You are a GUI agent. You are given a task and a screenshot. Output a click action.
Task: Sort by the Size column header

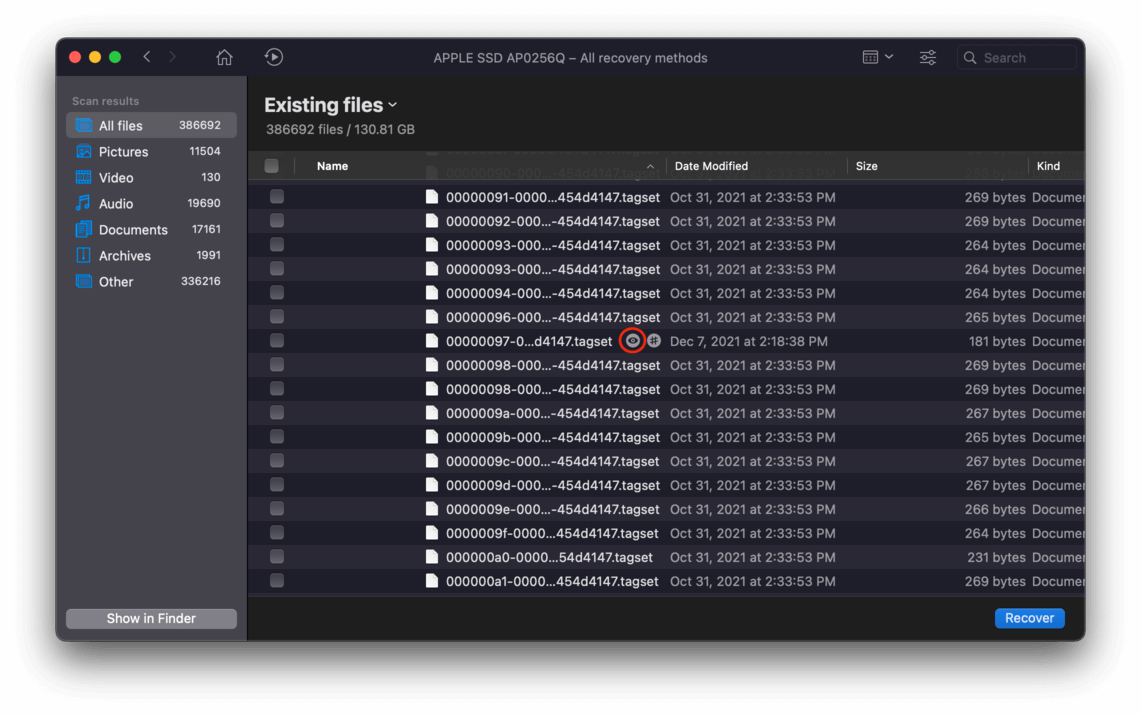point(867,166)
